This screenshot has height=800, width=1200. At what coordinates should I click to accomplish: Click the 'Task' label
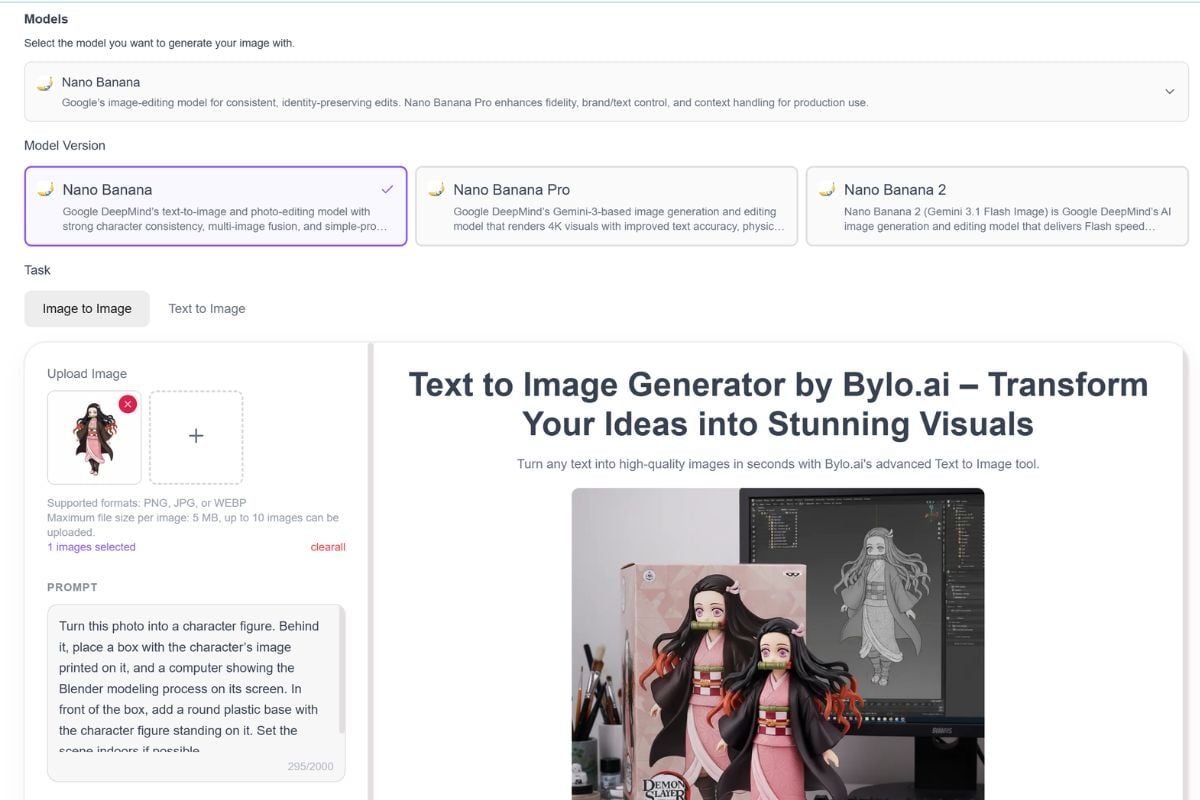coord(37,270)
